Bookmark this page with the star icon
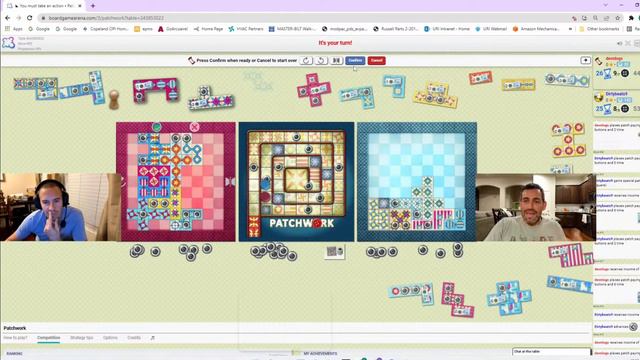 [x=618, y=18]
